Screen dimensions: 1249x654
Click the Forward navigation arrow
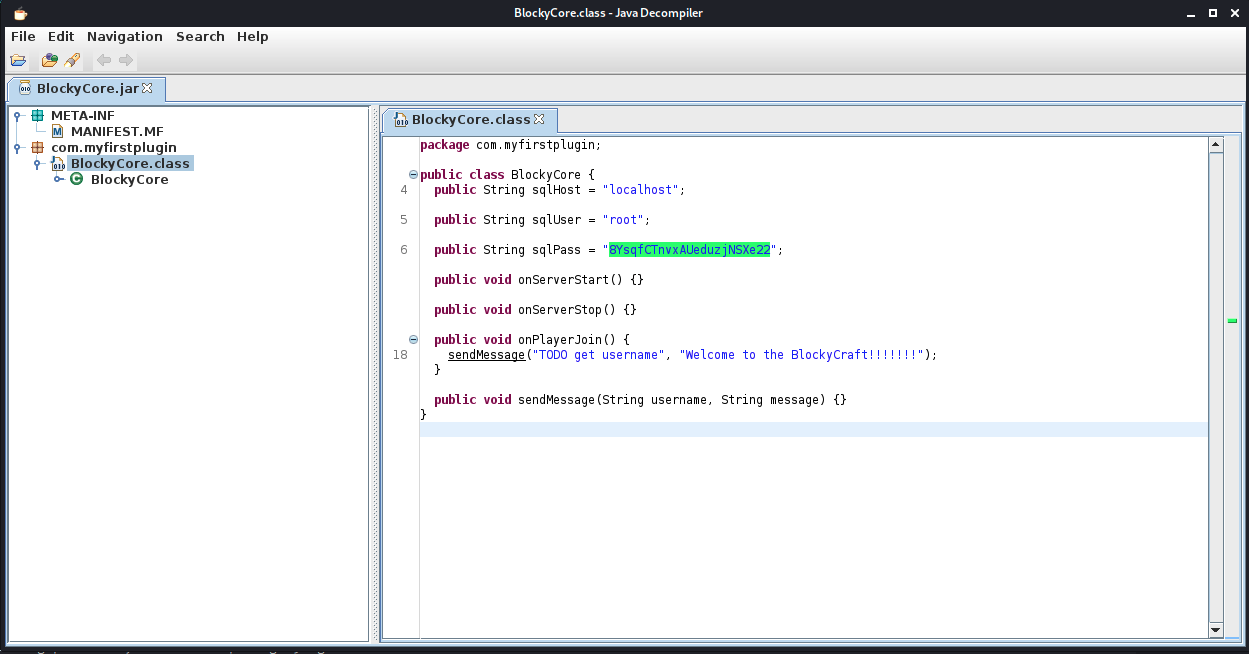tap(126, 61)
